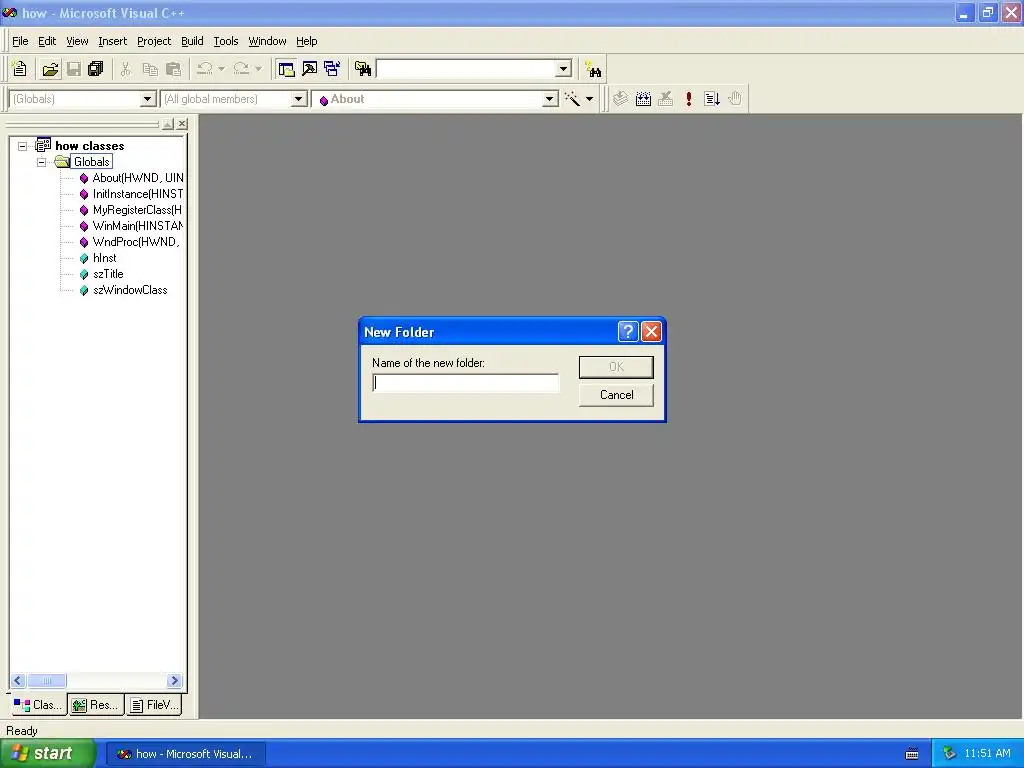
Task: Click Cancel in New Folder dialog
Action: 616,395
